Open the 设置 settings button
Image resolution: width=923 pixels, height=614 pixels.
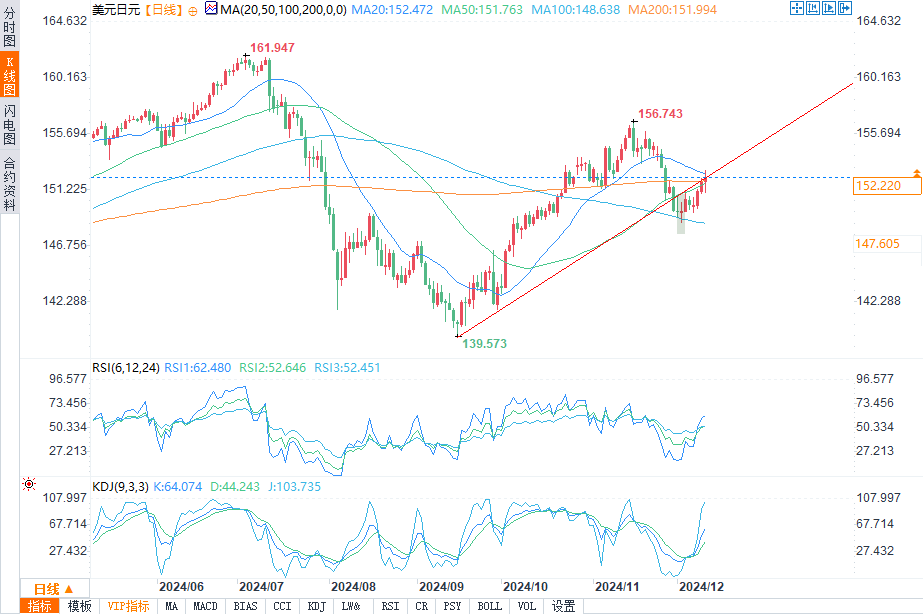563,606
